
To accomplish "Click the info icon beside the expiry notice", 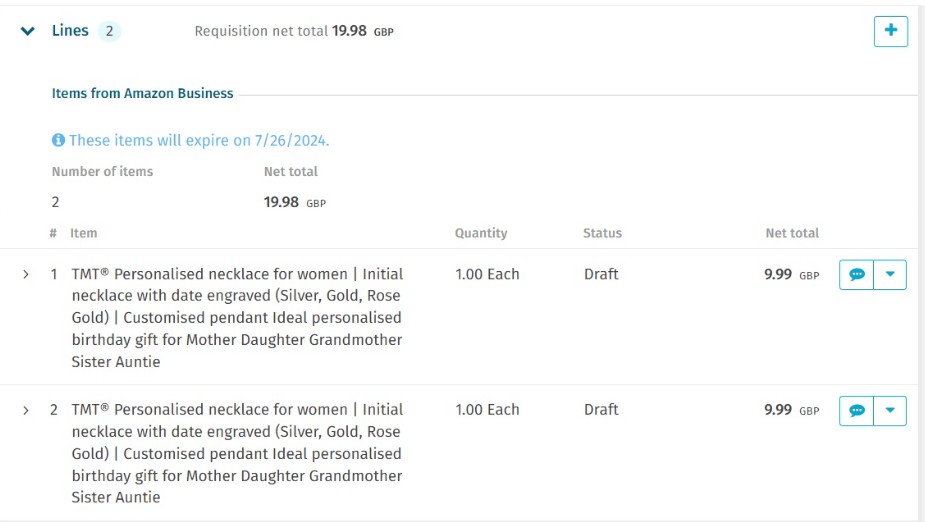I will coord(58,140).
